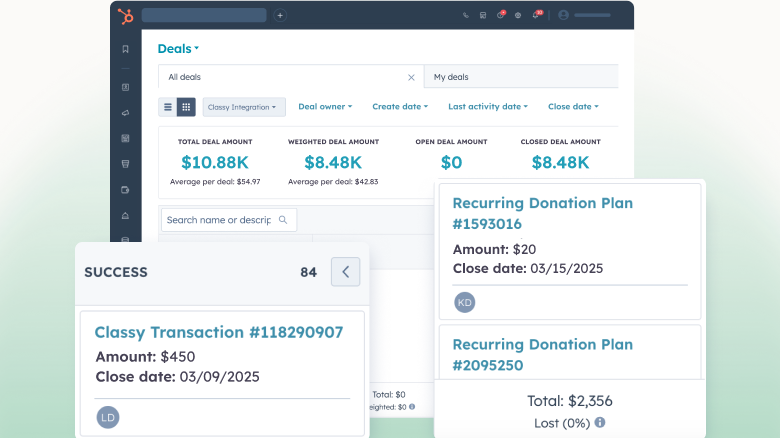Click the weighted deal amount $8.48K
The width and height of the screenshot is (780, 438).
tap(333, 162)
